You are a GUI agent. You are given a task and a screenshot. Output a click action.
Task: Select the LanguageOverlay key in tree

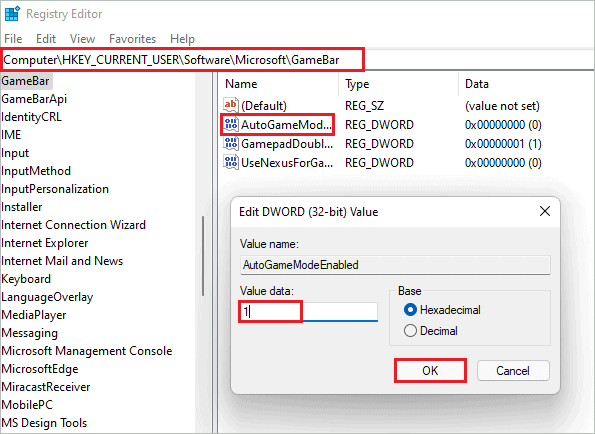47,297
